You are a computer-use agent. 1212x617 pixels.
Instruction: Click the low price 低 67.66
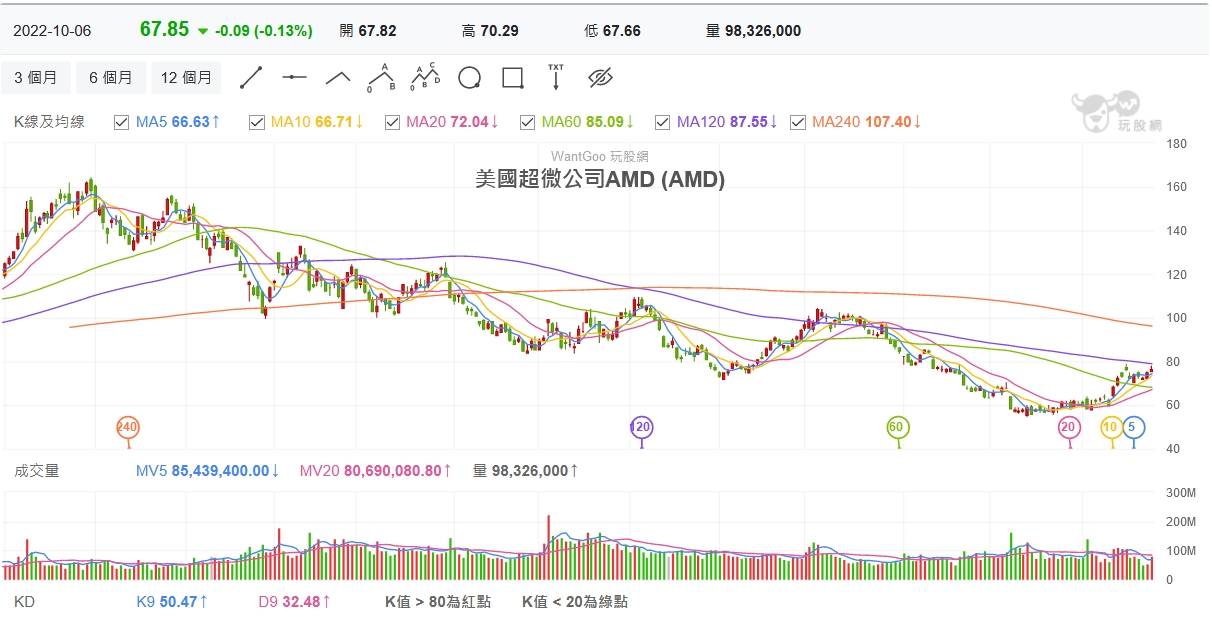(612, 31)
